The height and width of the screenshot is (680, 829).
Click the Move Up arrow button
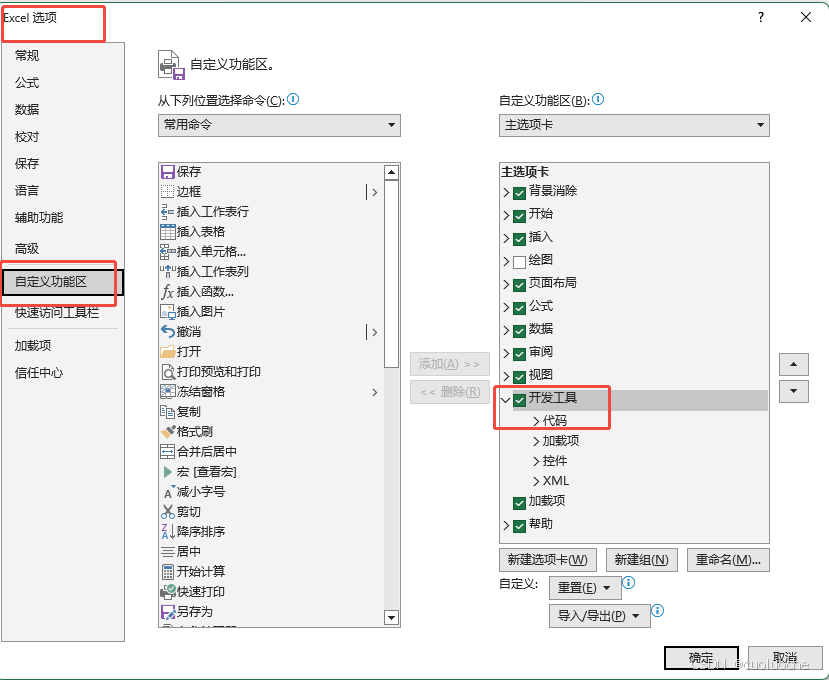point(794,364)
